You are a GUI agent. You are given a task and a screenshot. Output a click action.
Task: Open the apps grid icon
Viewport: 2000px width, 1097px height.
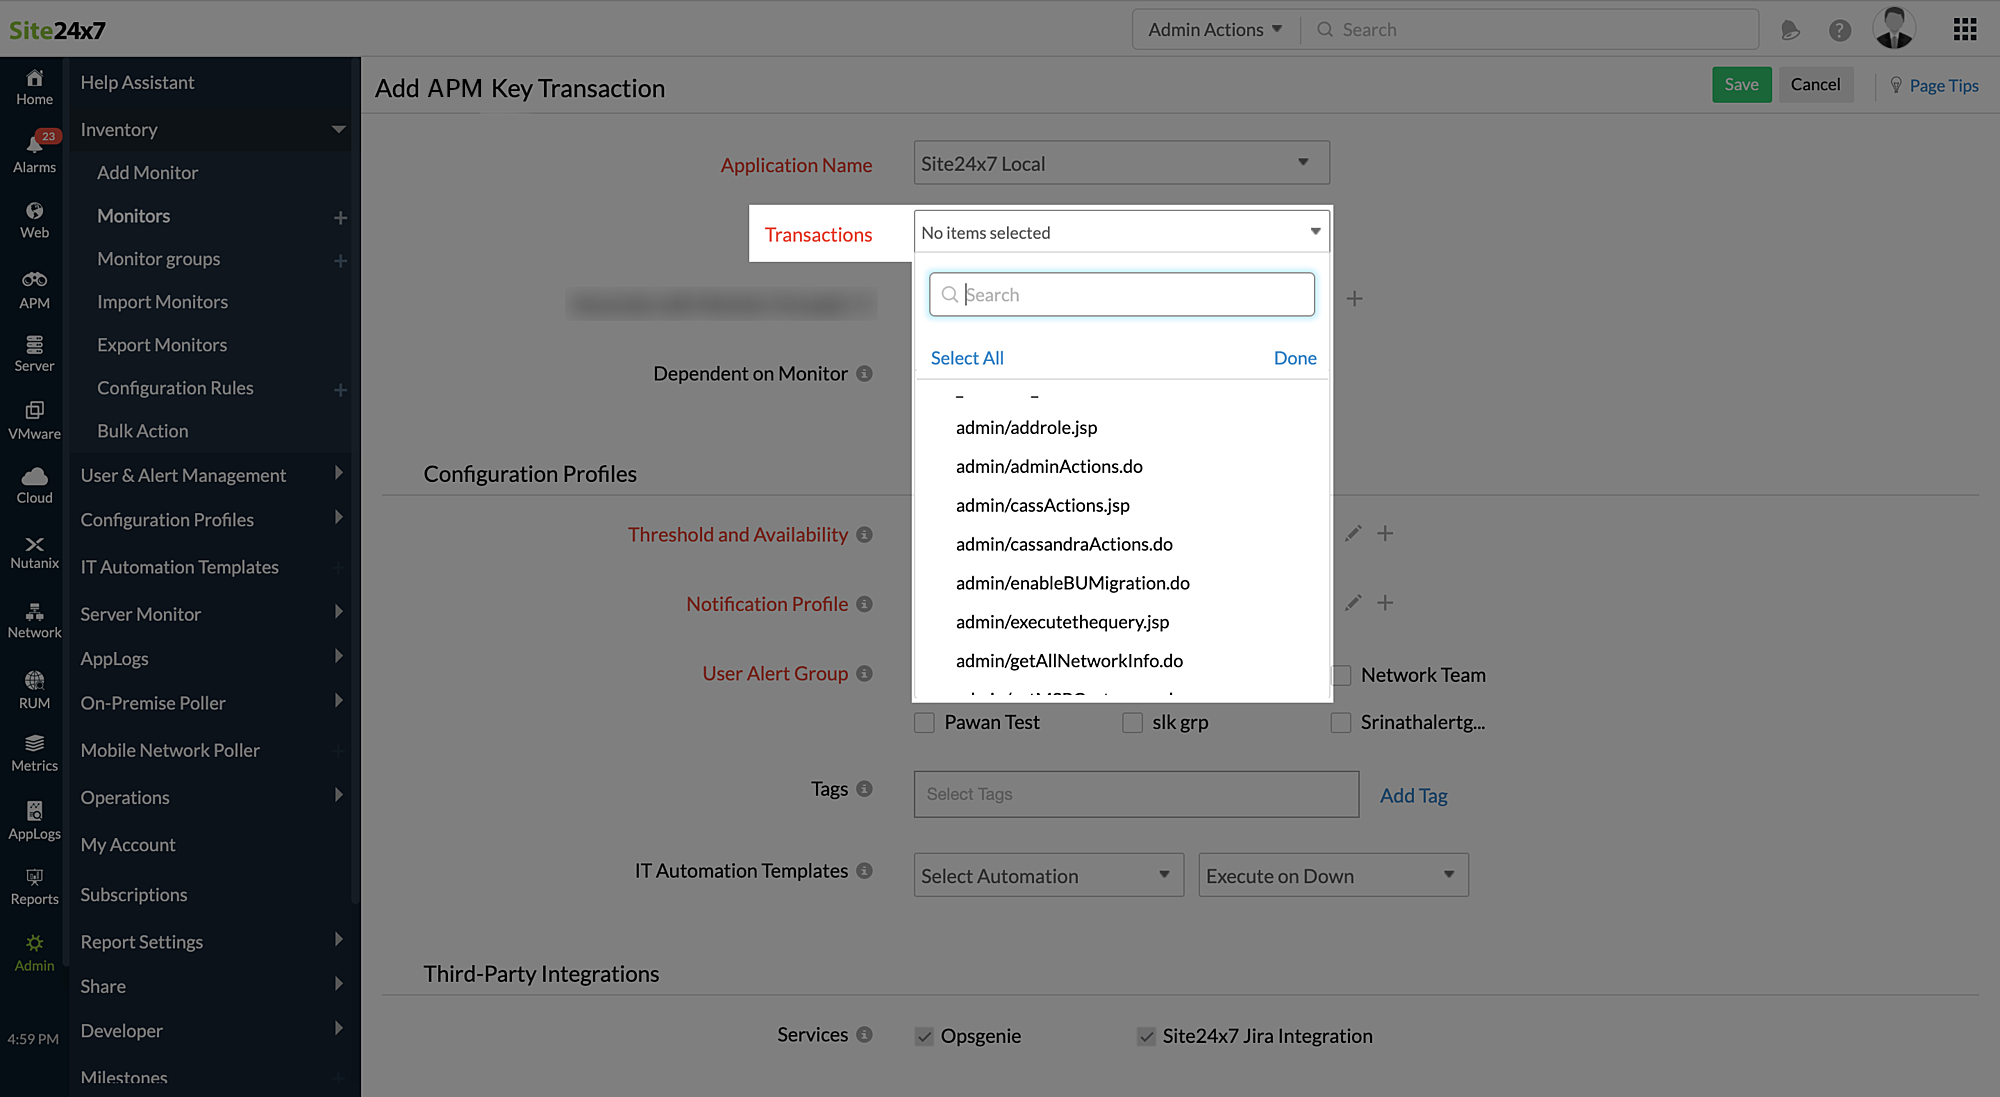[x=1964, y=30]
